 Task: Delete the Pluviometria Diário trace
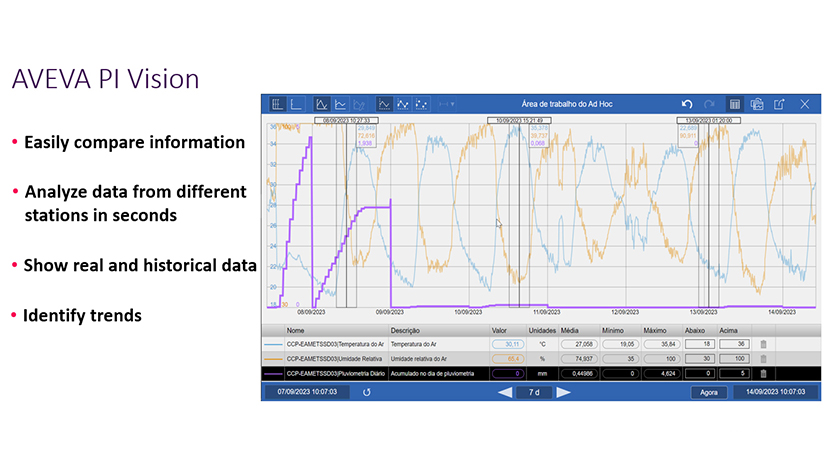[x=764, y=374]
